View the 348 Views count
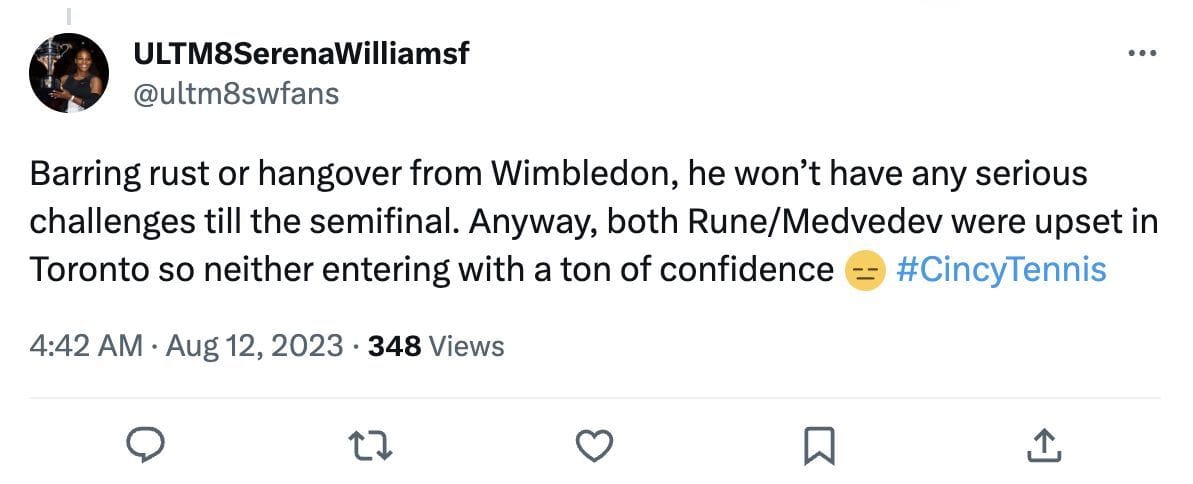 tap(436, 346)
